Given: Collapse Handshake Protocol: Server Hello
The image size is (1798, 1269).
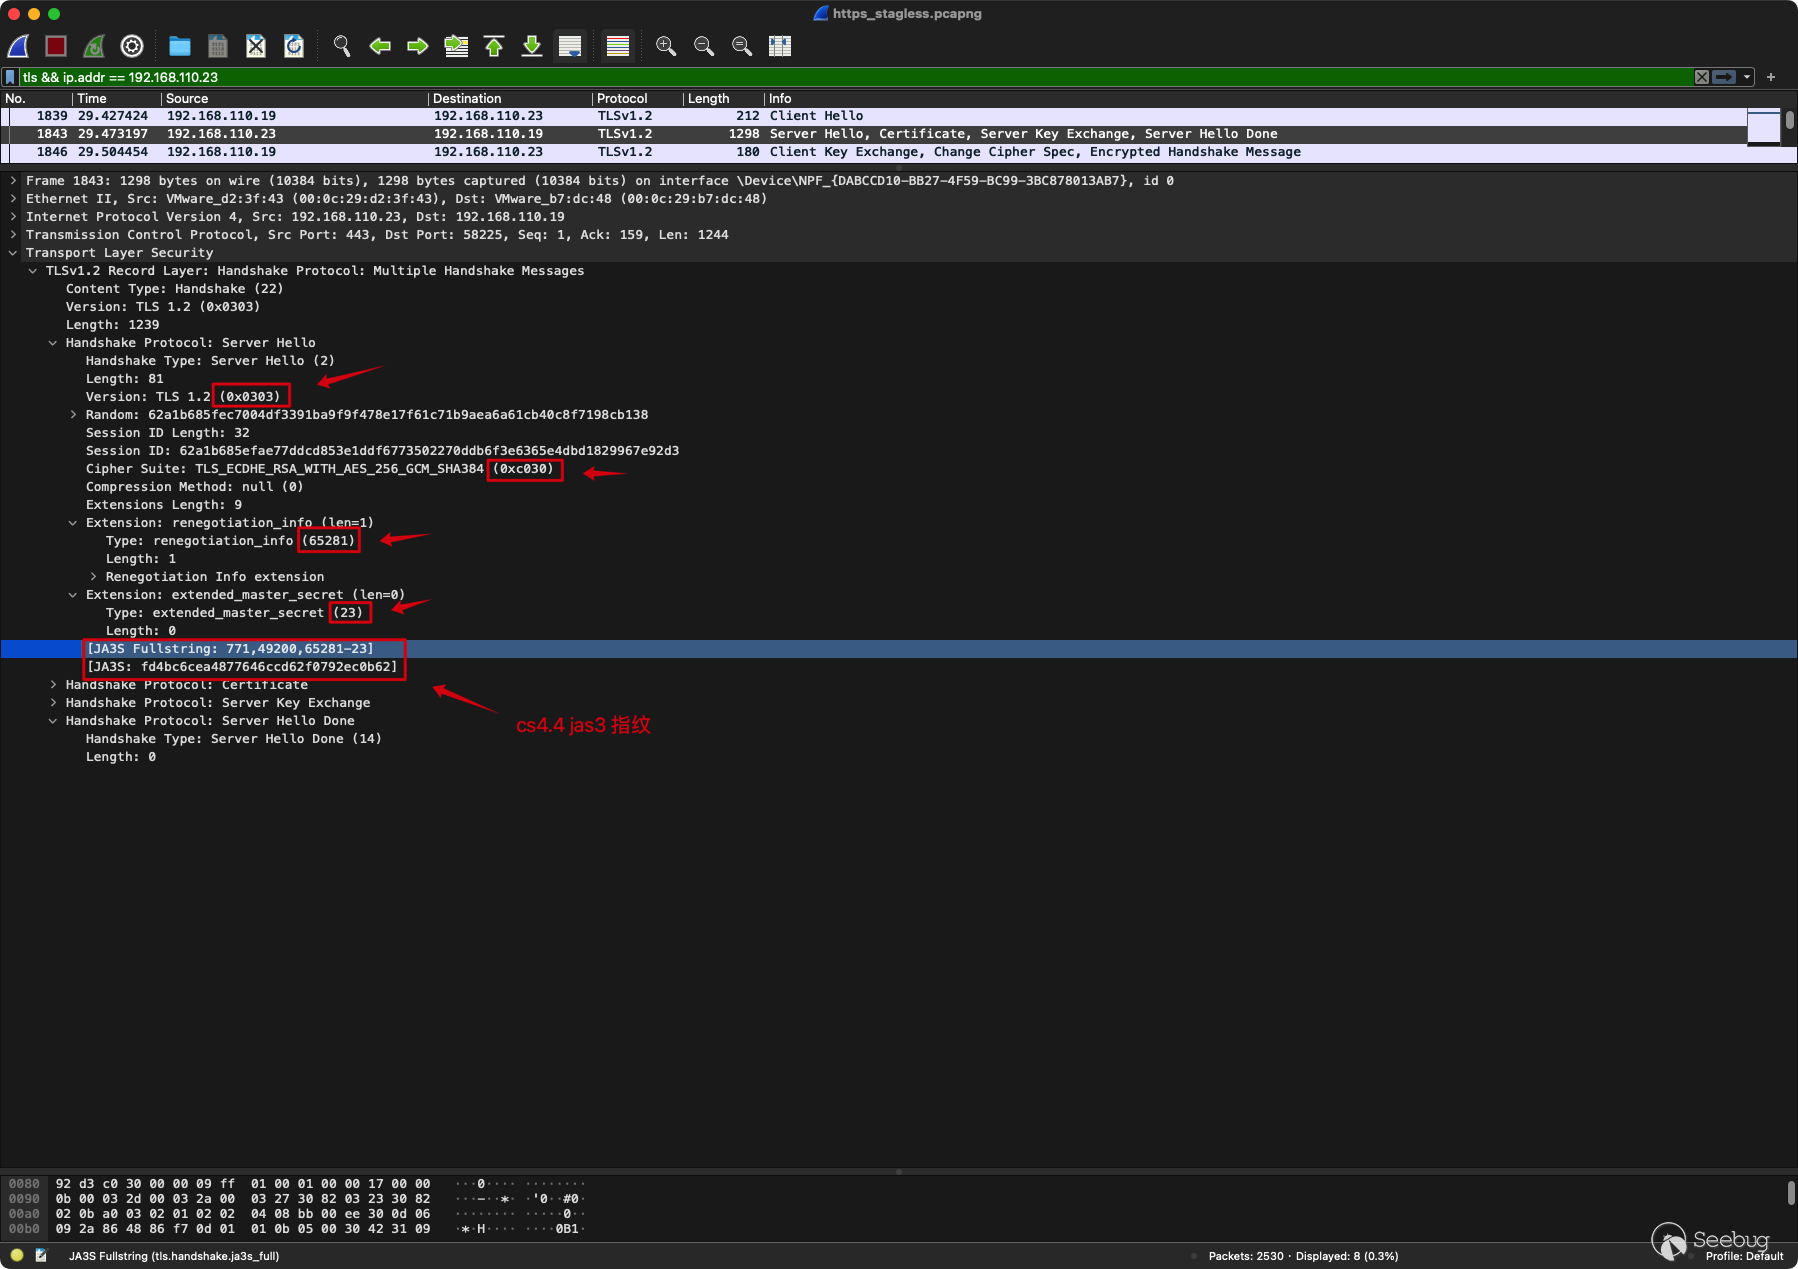Looking at the screenshot, I should pos(53,343).
